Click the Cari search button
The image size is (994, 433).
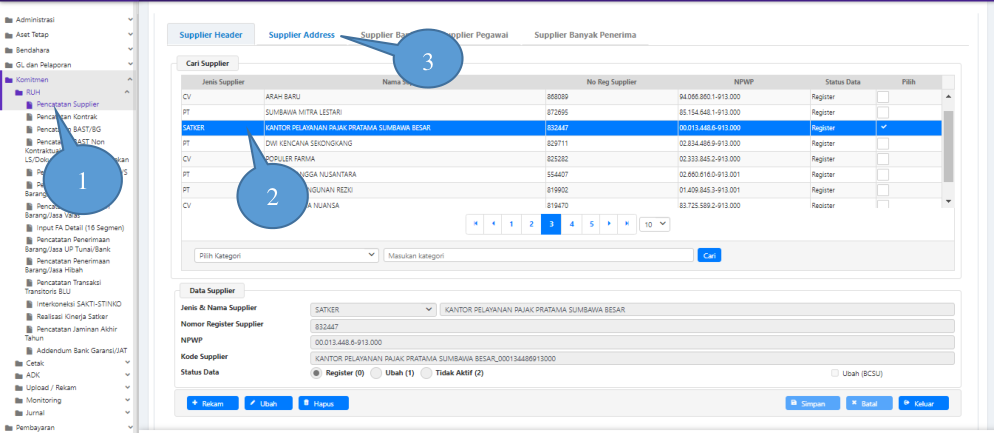[x=709, y=255]
